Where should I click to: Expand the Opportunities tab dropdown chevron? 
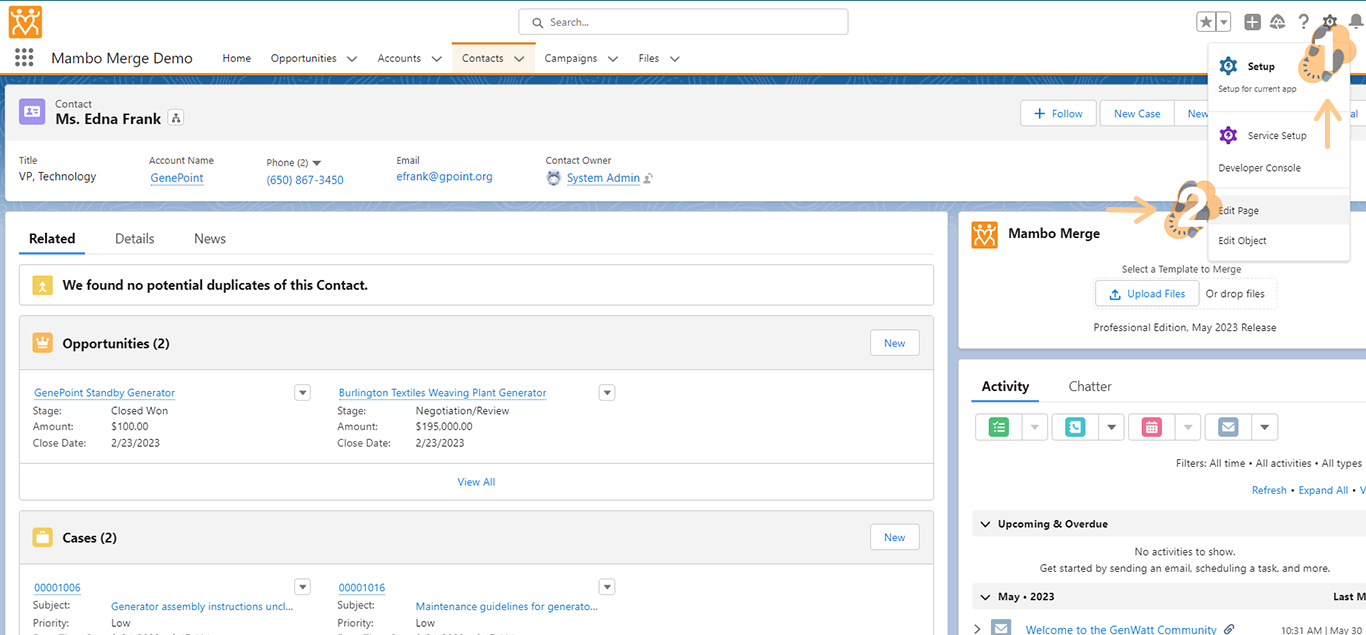tap(352, 59)
